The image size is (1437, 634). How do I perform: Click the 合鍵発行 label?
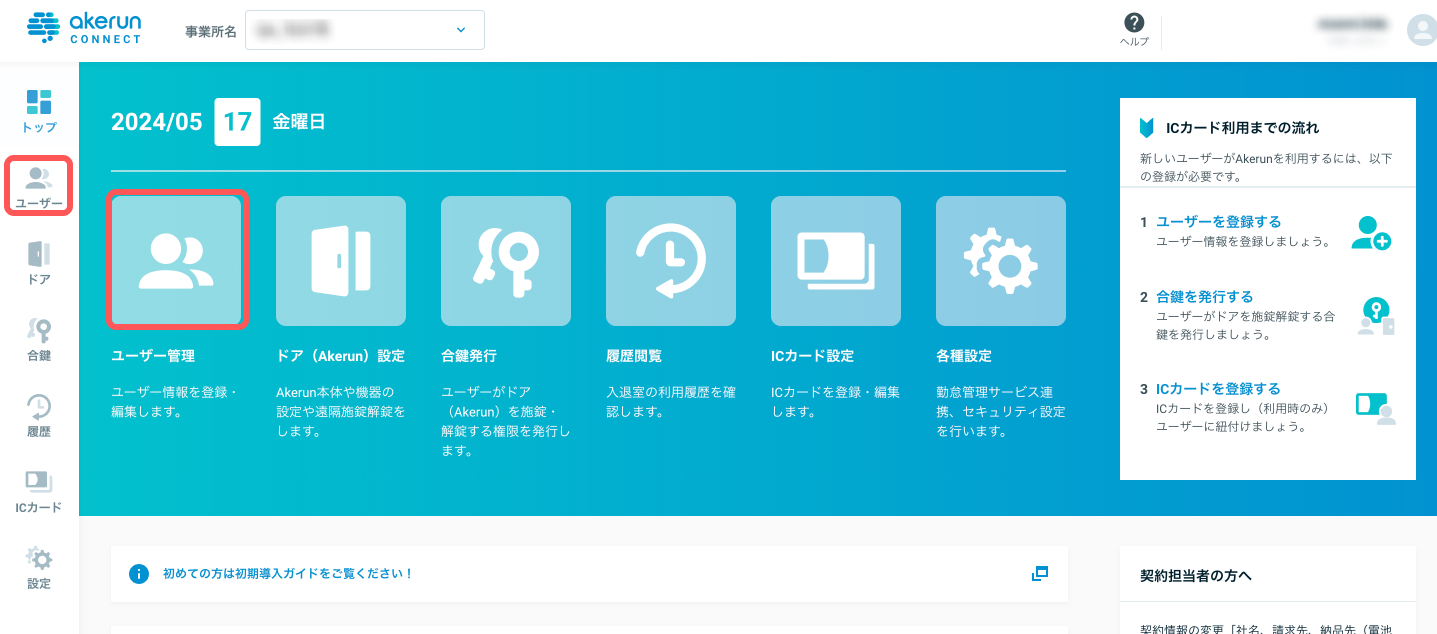point(469,356)
